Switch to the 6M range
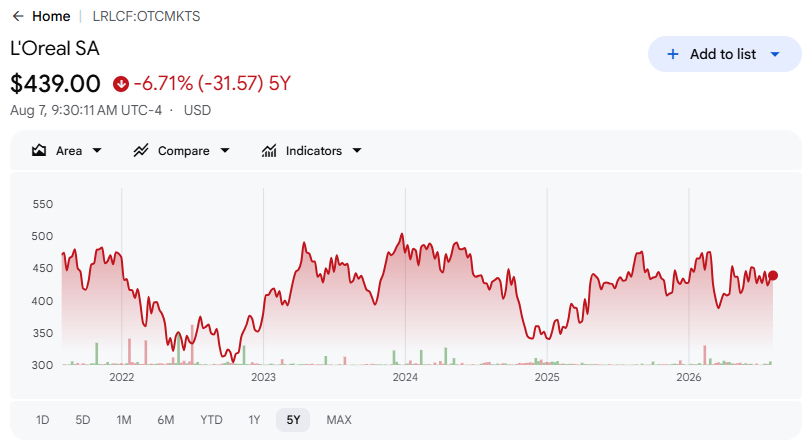 [x=166, y=420]
